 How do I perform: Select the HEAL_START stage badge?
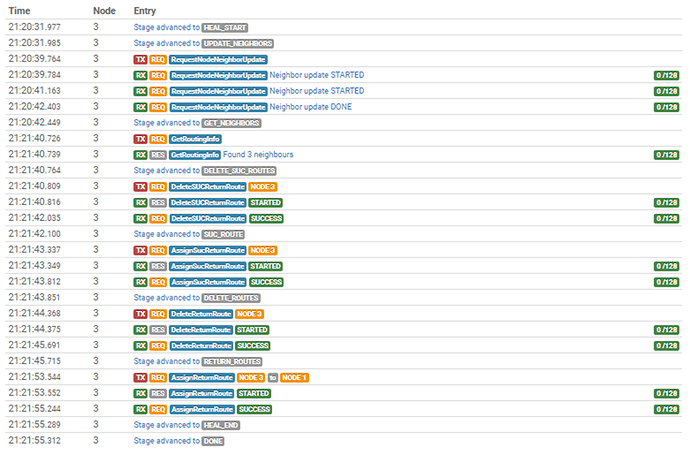point(225,28)
